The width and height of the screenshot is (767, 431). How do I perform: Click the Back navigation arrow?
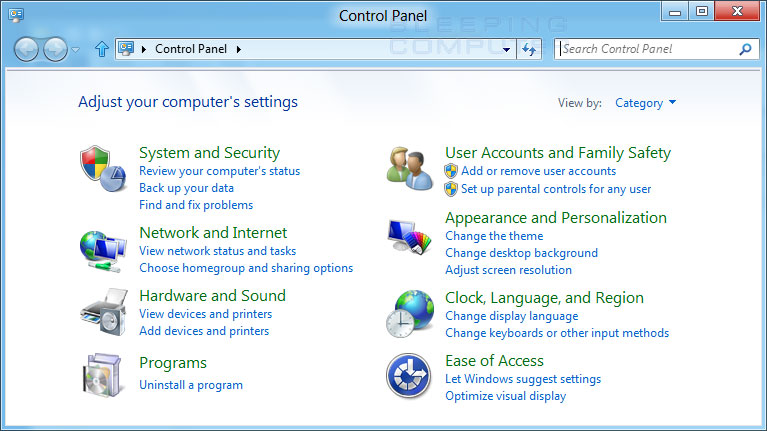tap(26, 49)
